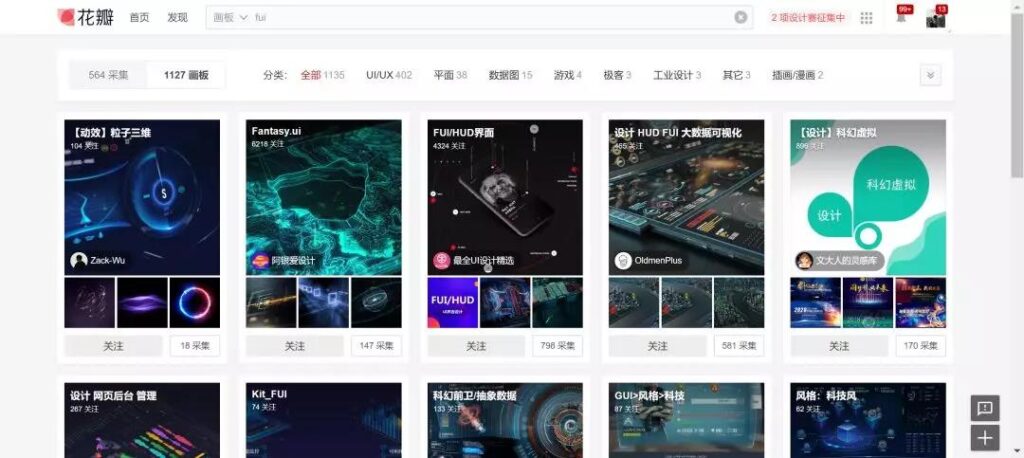Open Zack-Wu's avatar icon
This screenshot has height=458, width=1024.
[79, 260]
